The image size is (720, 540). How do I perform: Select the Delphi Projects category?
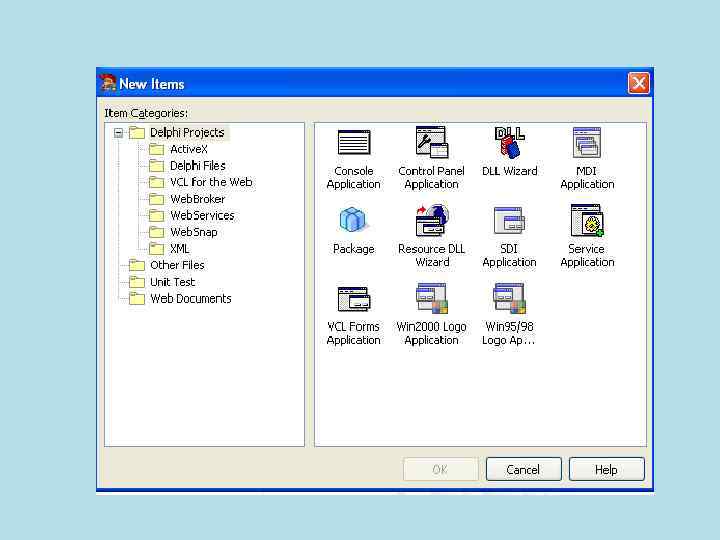point(187,133)
